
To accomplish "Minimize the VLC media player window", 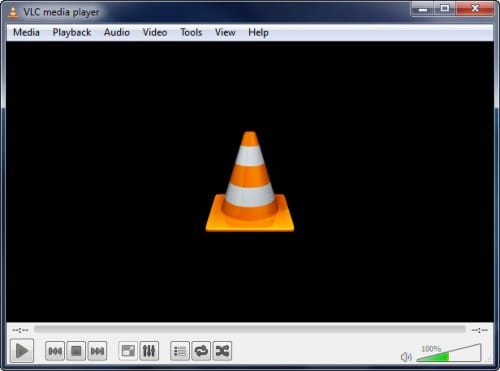I will pyautogui.click(x=422, y=9).
